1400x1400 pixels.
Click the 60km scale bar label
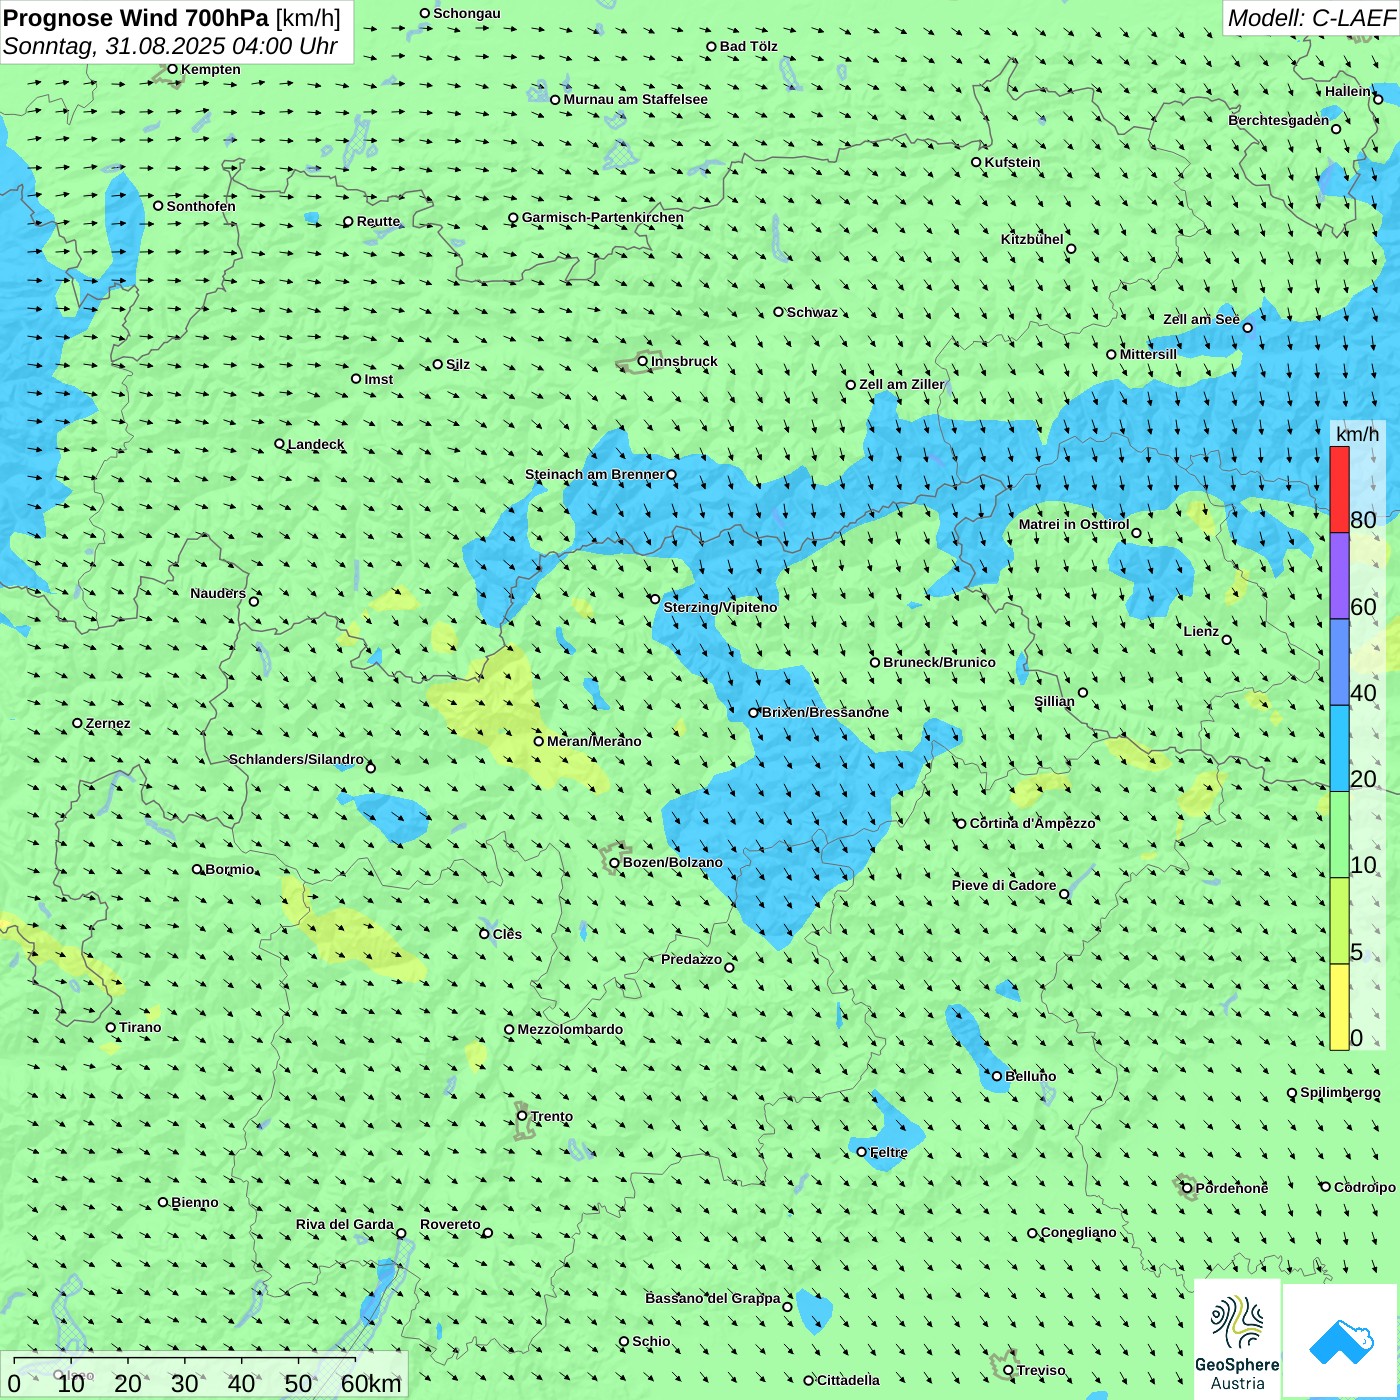371,1383
